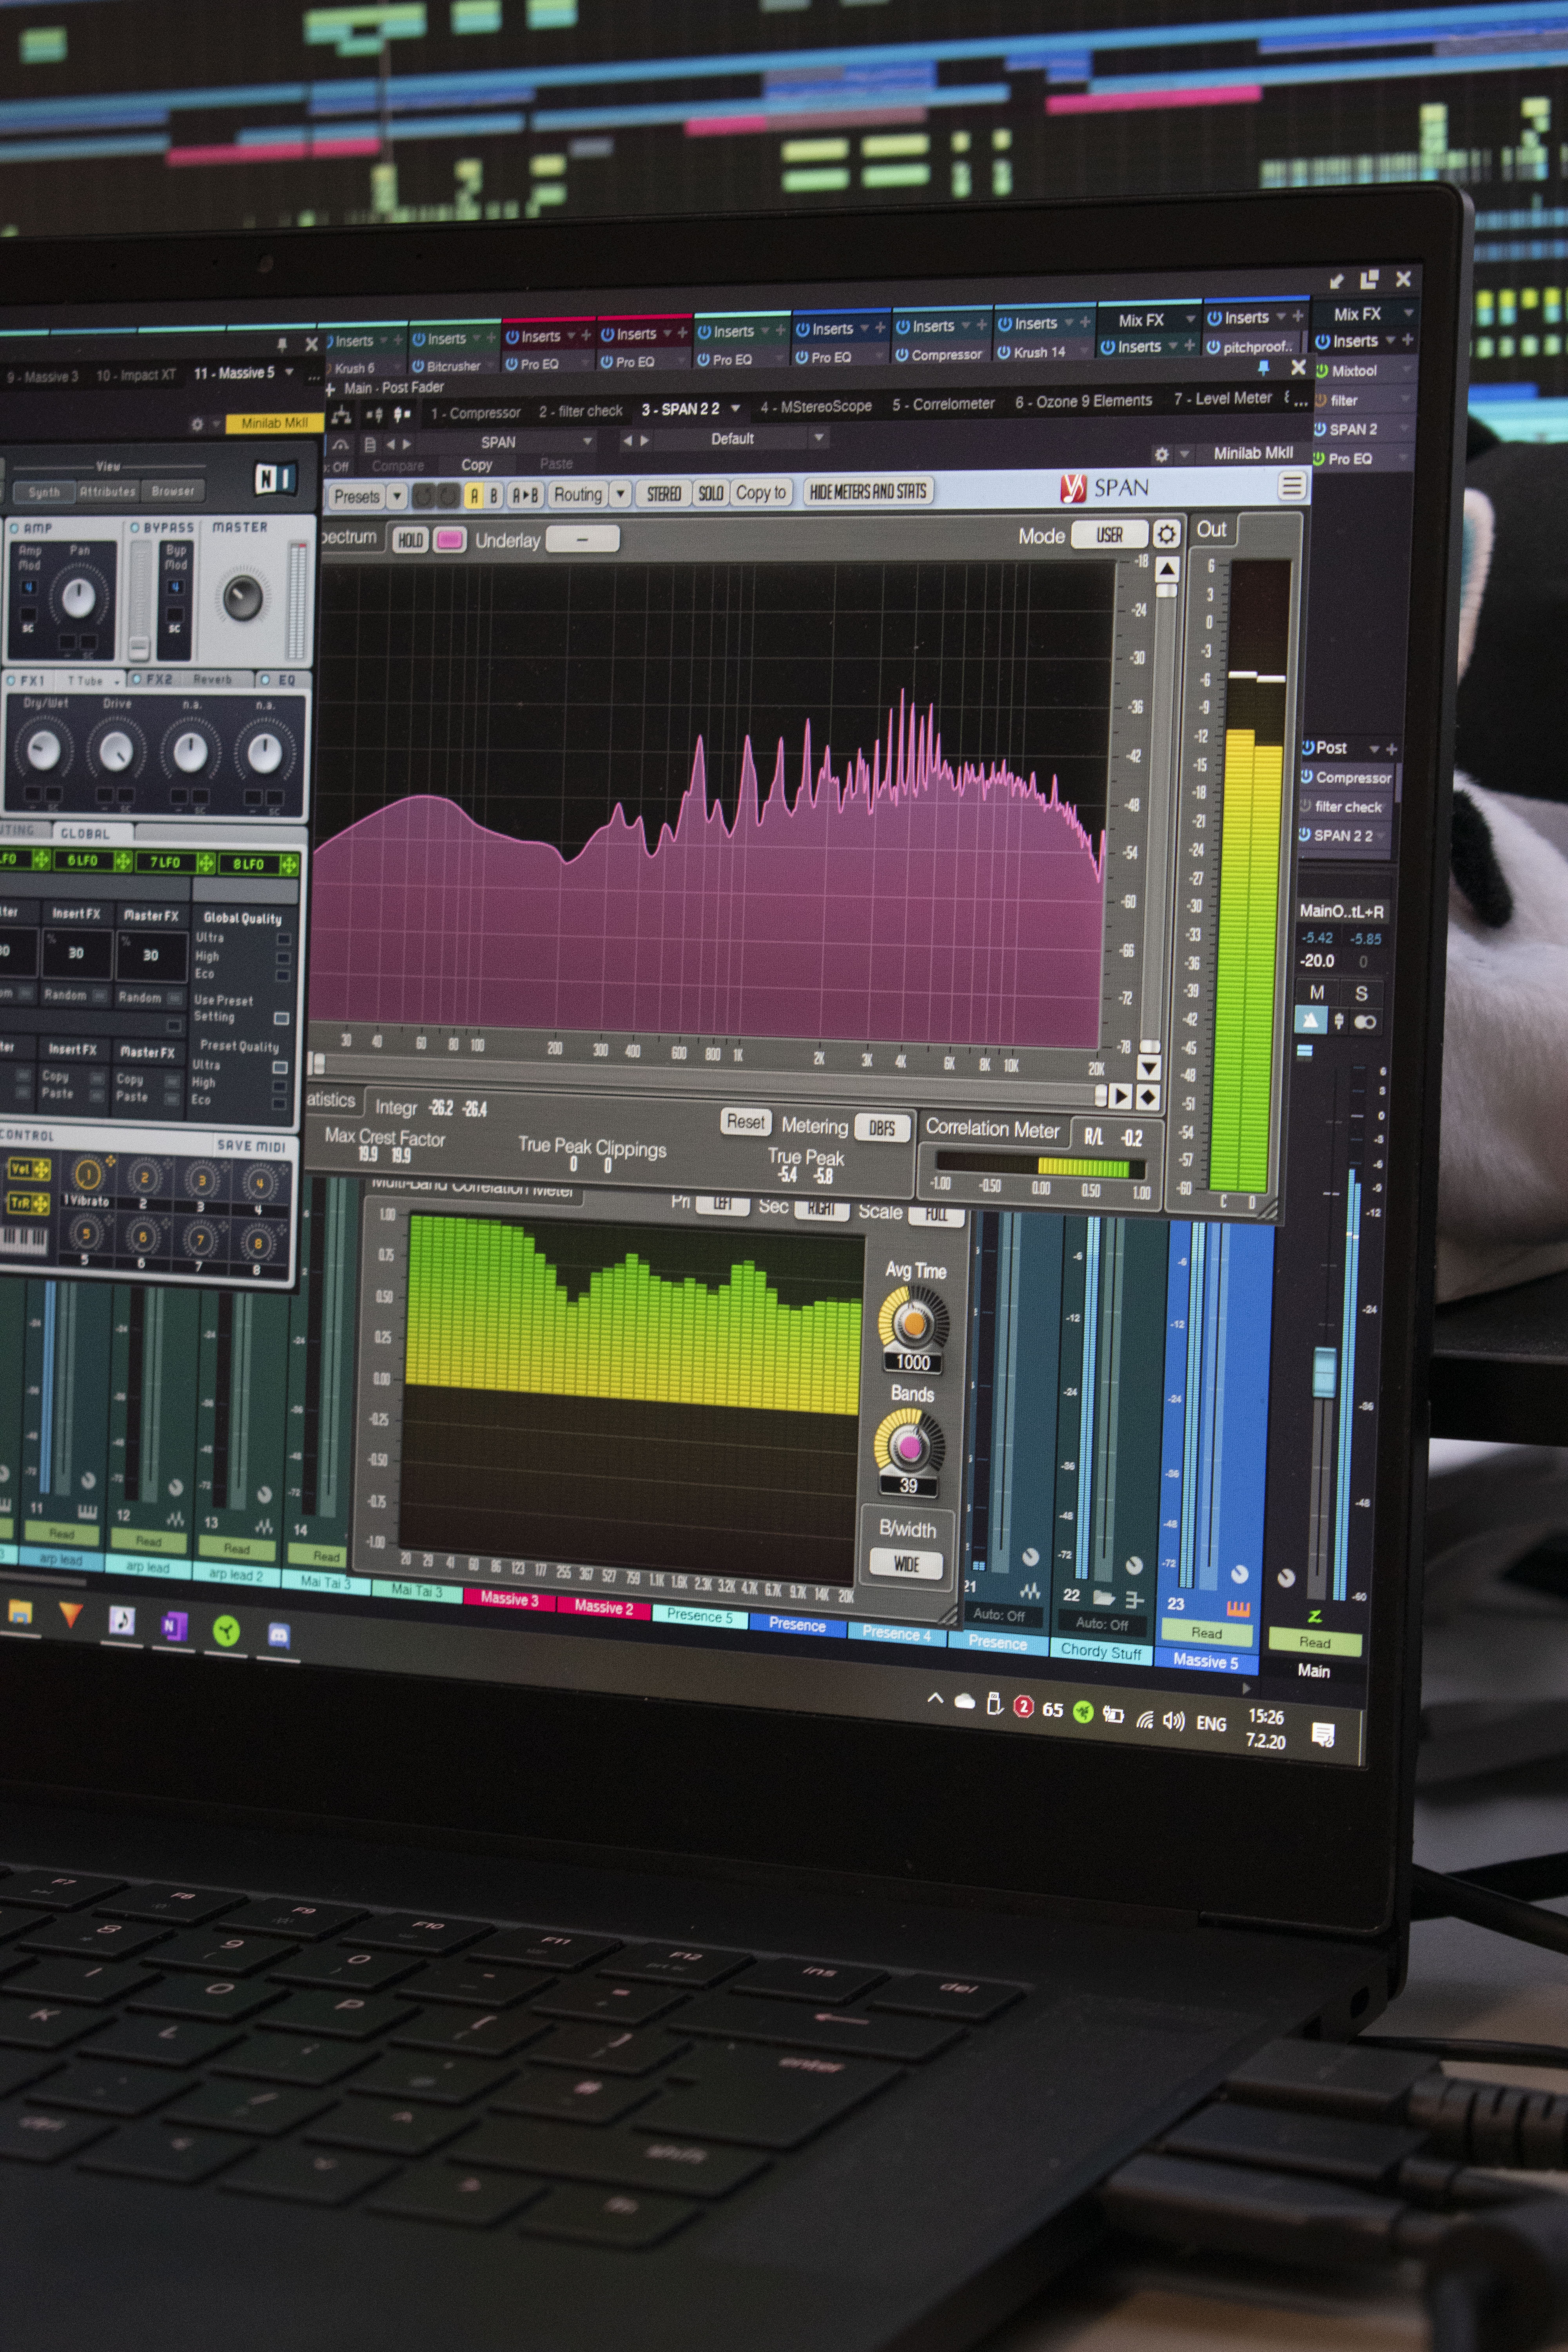
Task: Toggle the HOLD spectrum button
Action: [410, 540]
